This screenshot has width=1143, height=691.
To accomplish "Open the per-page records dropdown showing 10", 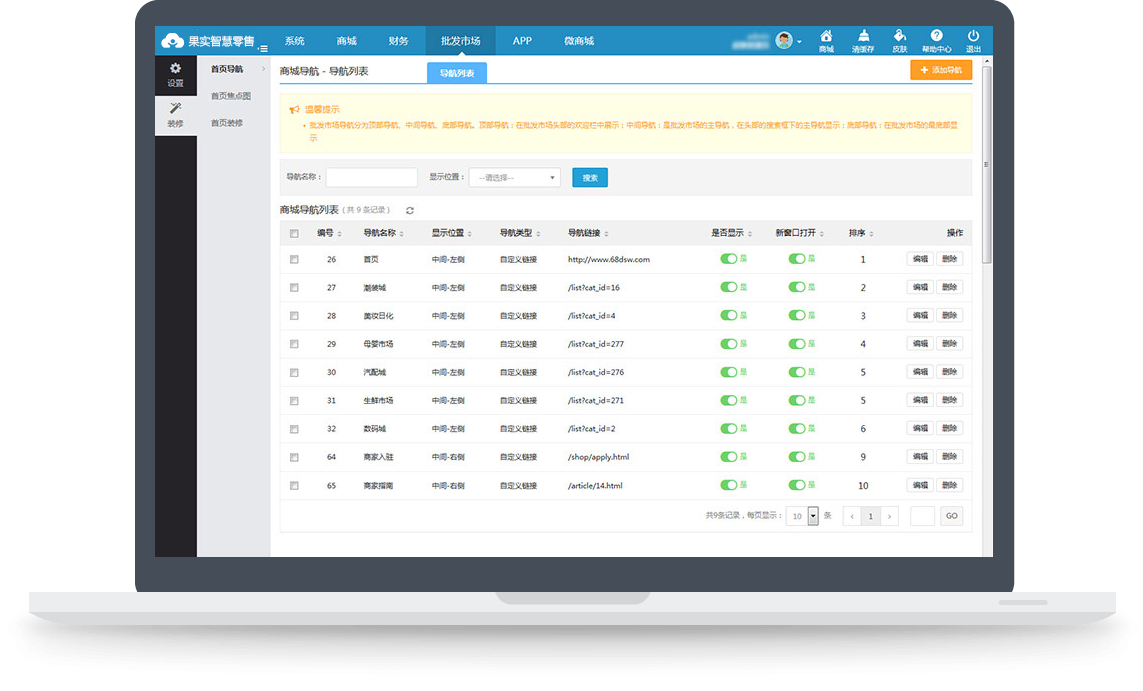I will tap(813, 516).
